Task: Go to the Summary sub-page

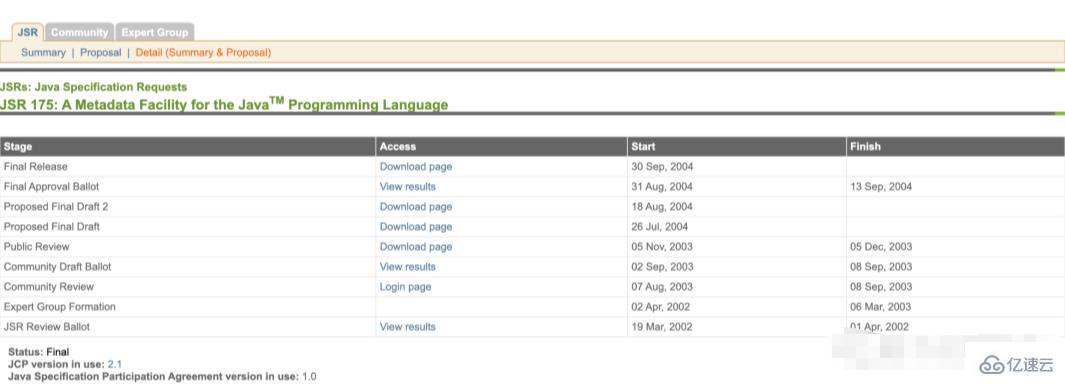Action: (x=43, y=52)
